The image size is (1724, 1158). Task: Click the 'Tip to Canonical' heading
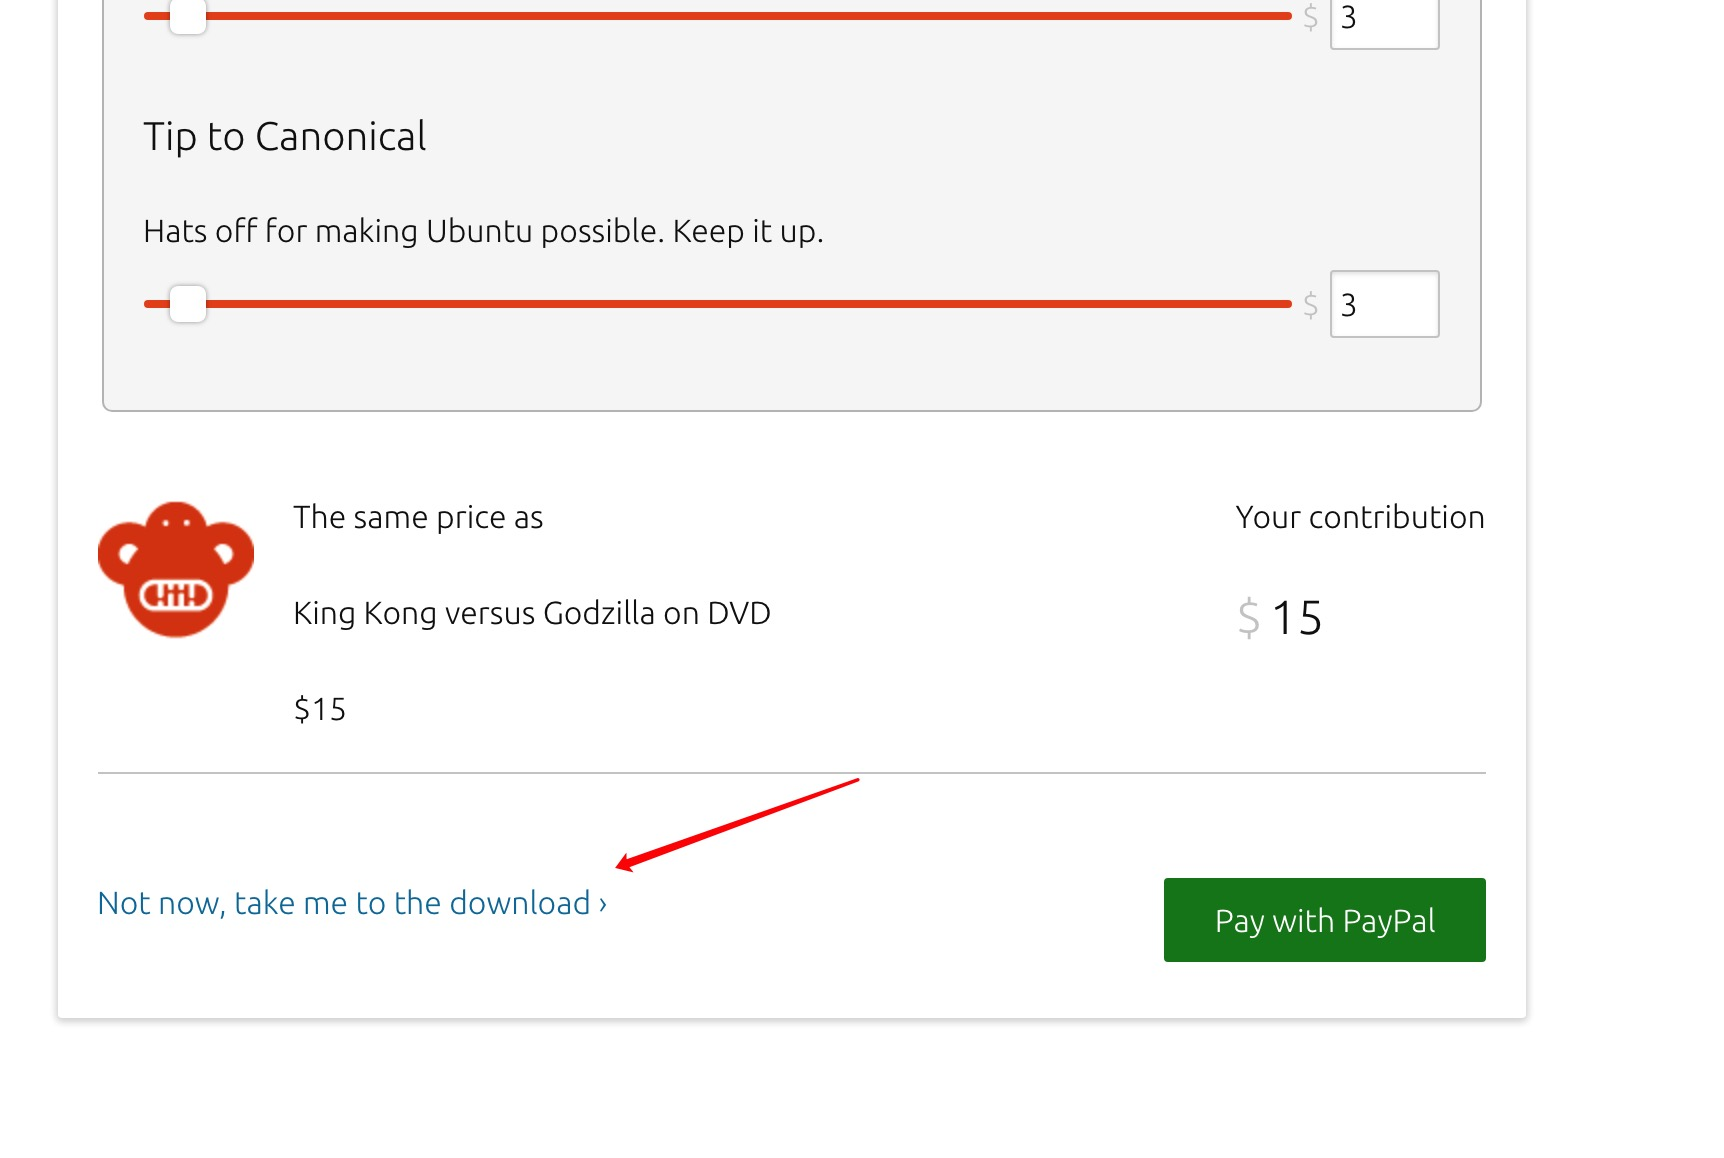[x=285, y=137]
